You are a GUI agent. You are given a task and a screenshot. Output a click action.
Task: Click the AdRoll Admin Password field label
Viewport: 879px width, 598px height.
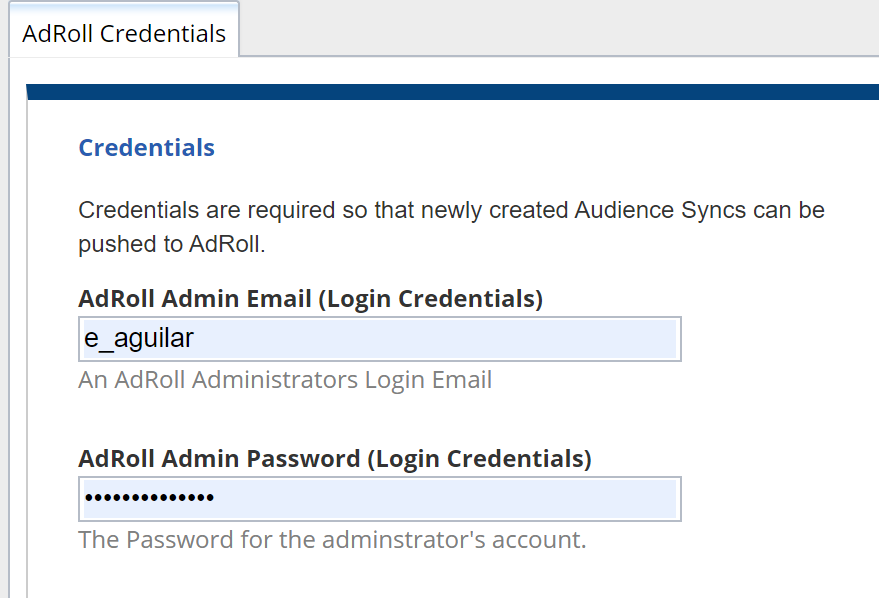(334, 459)
